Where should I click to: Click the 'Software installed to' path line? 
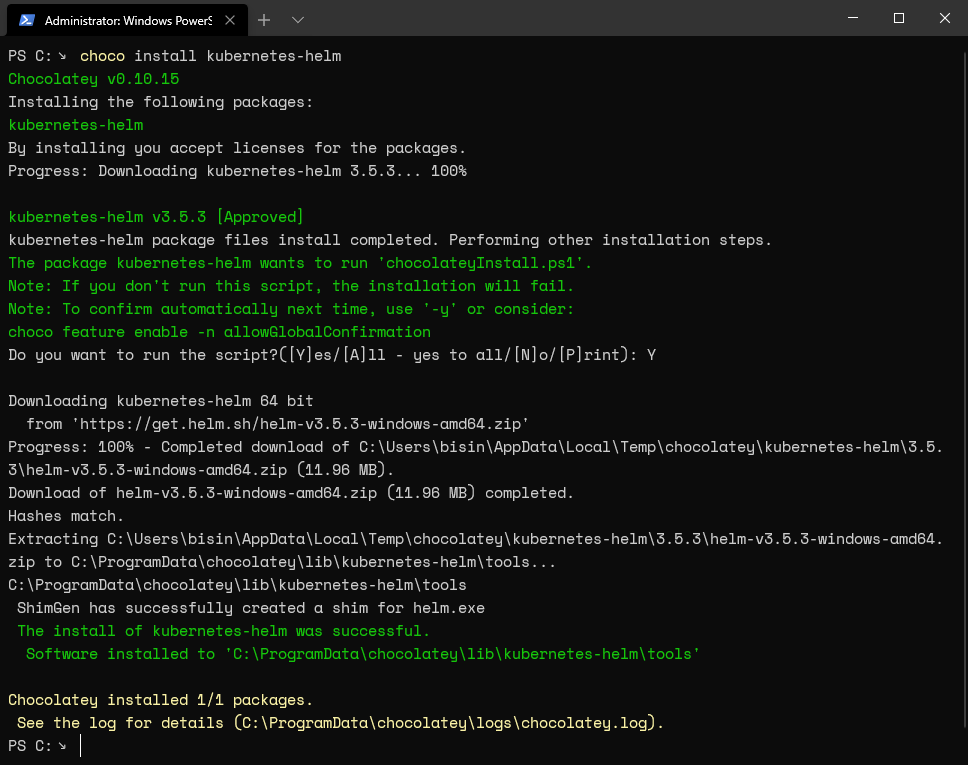pyautogui.click(x=363, y=654)
